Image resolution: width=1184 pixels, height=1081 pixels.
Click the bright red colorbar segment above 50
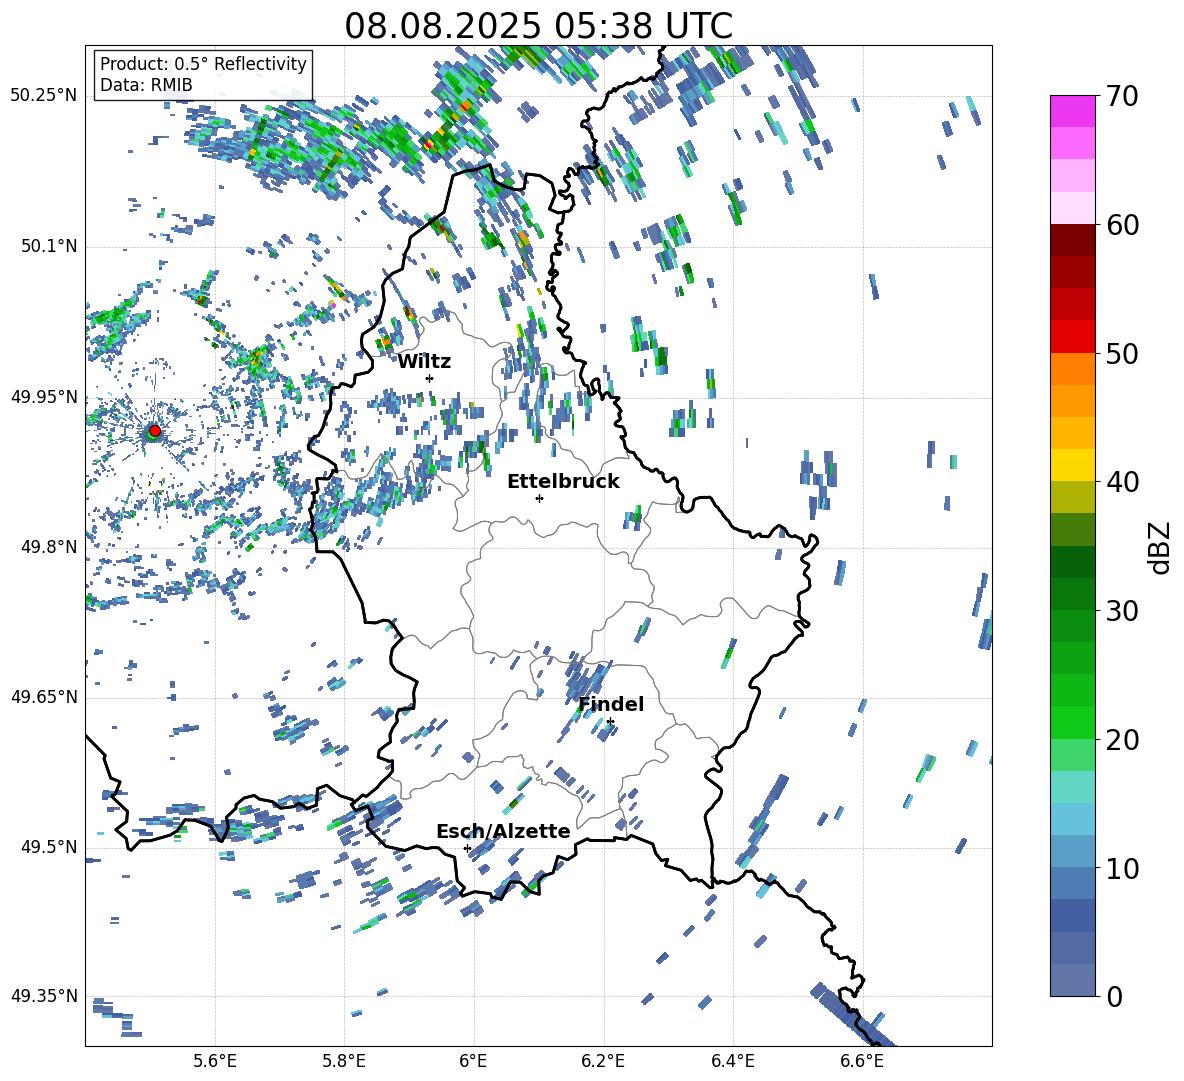tap(1073, 337)
